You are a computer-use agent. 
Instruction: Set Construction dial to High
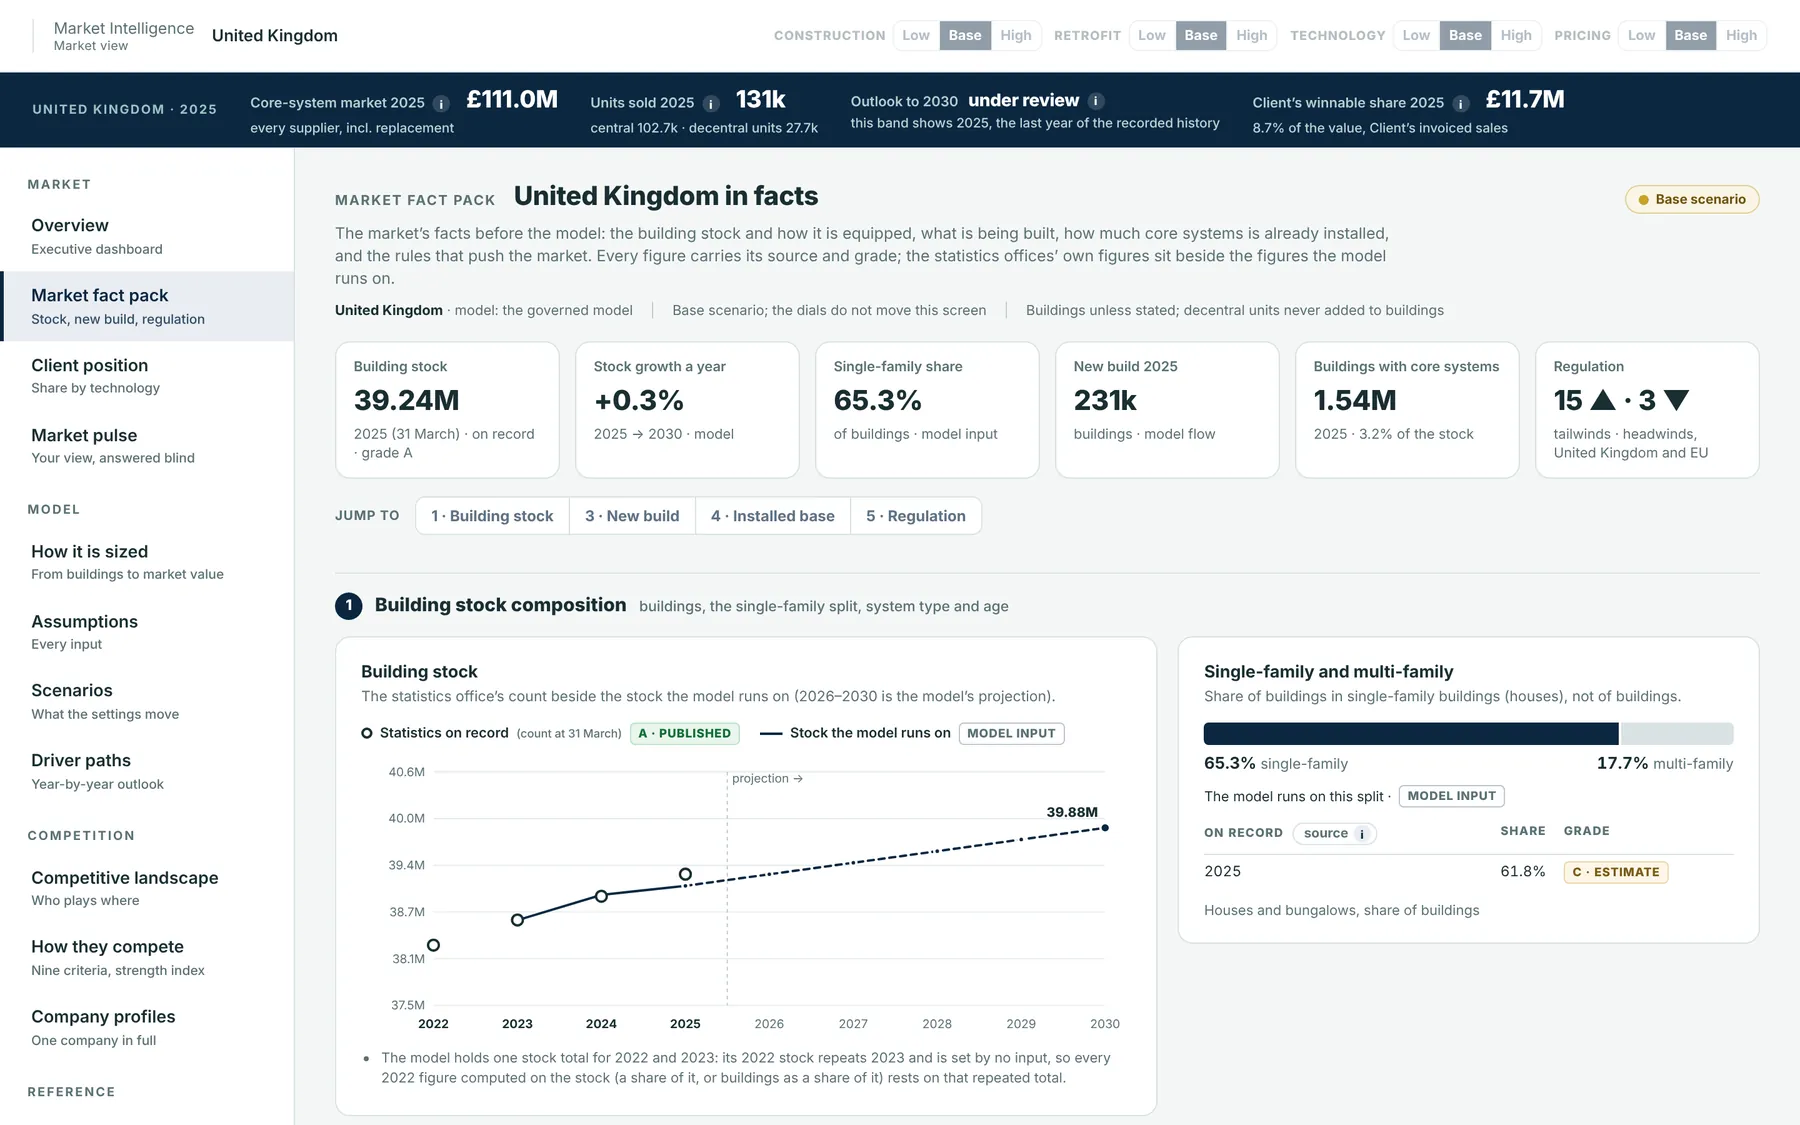[x=1016, y=35]
